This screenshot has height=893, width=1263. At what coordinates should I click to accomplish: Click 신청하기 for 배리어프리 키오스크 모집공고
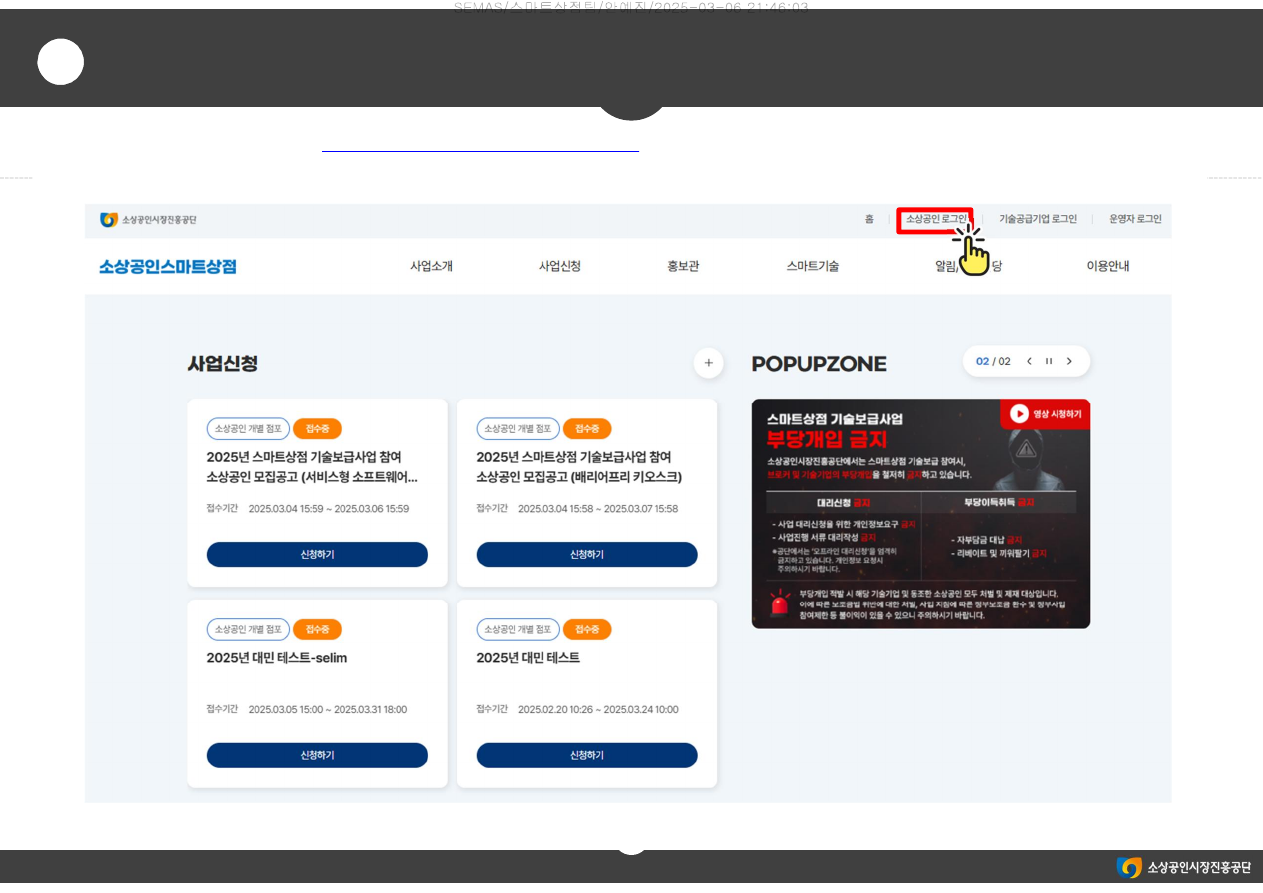pyautogui.click(x=586, y=555)
